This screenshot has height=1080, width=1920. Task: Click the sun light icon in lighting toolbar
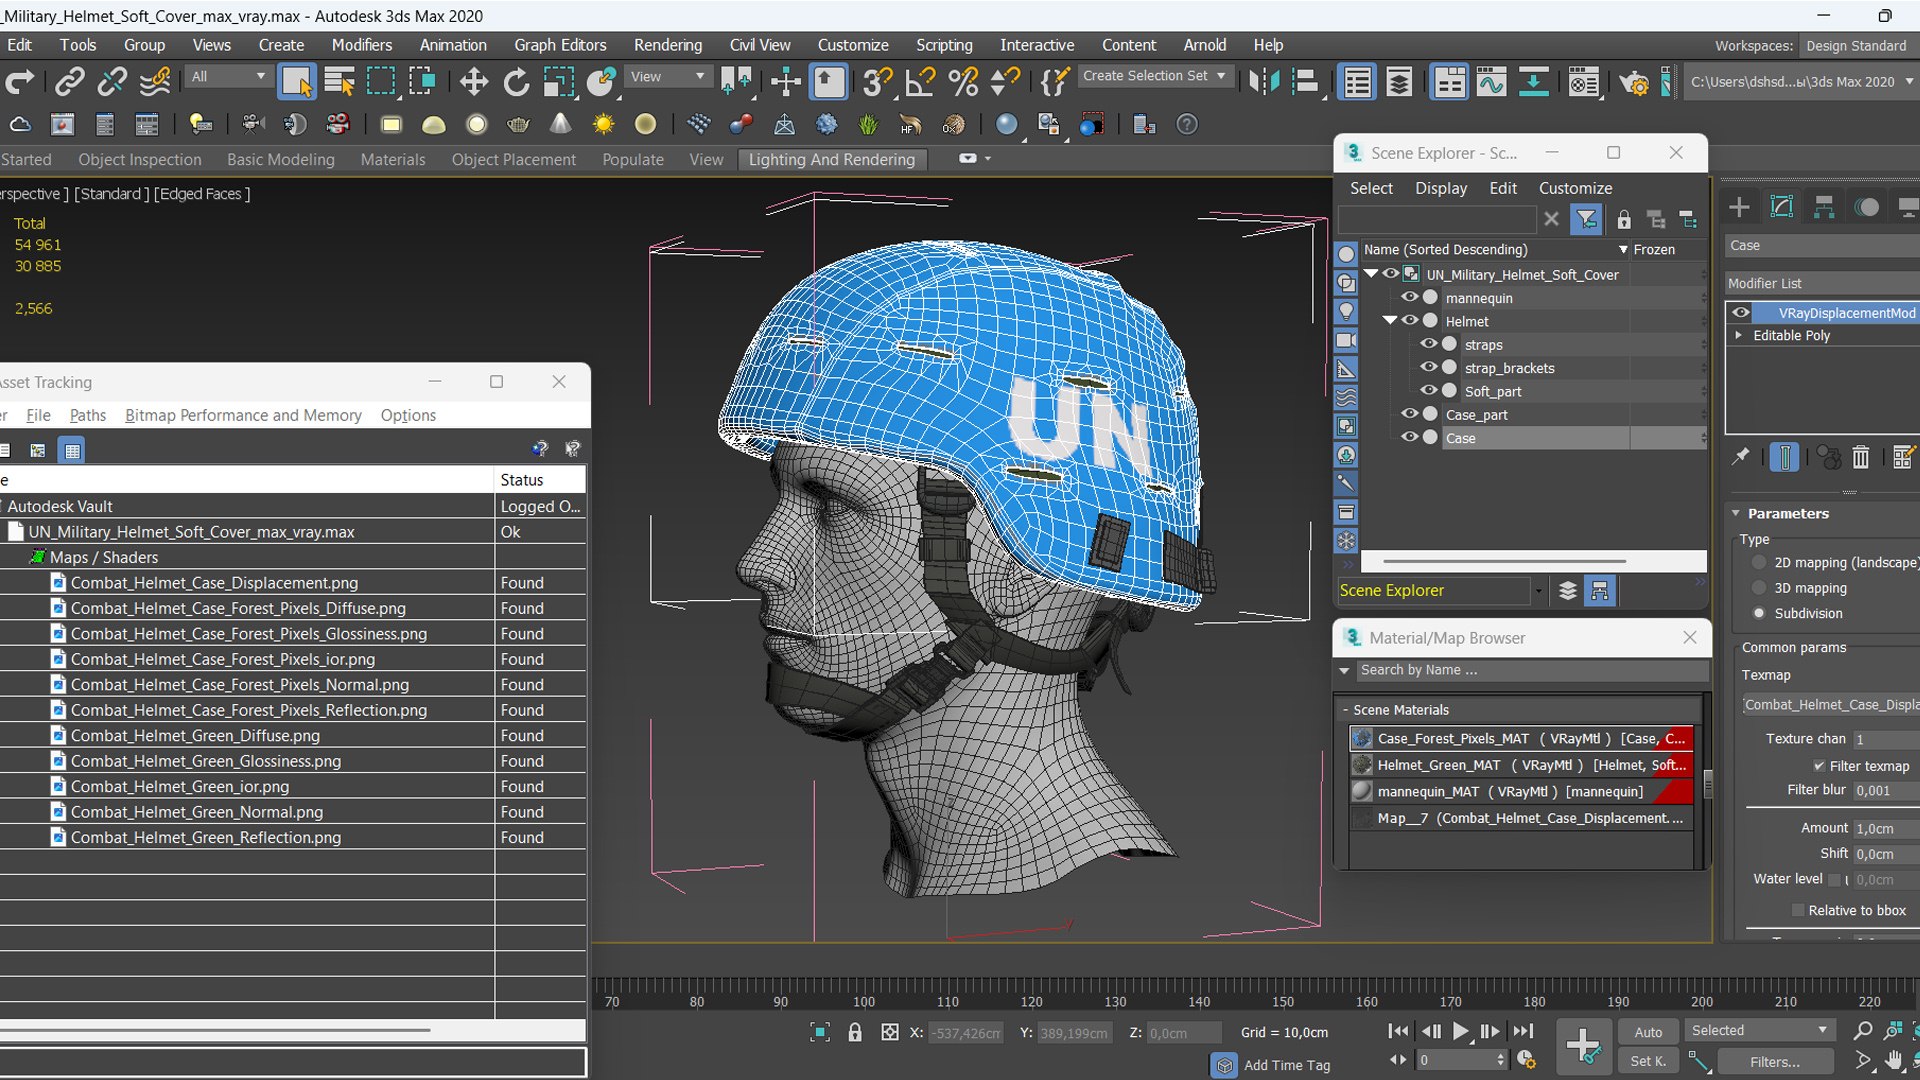[603, 124]
